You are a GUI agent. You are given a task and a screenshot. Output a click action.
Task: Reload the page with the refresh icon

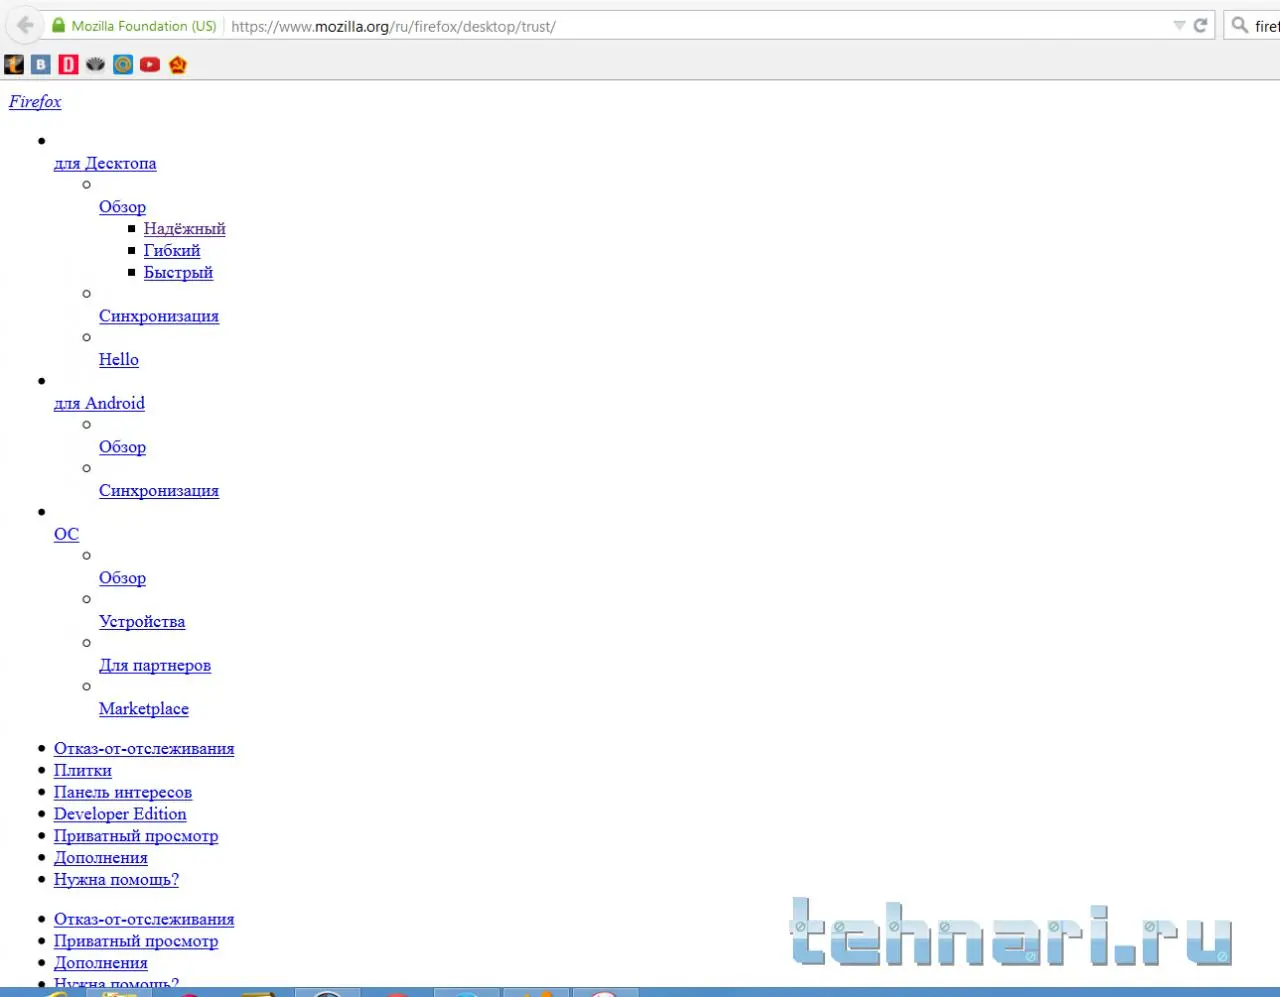1201,26
